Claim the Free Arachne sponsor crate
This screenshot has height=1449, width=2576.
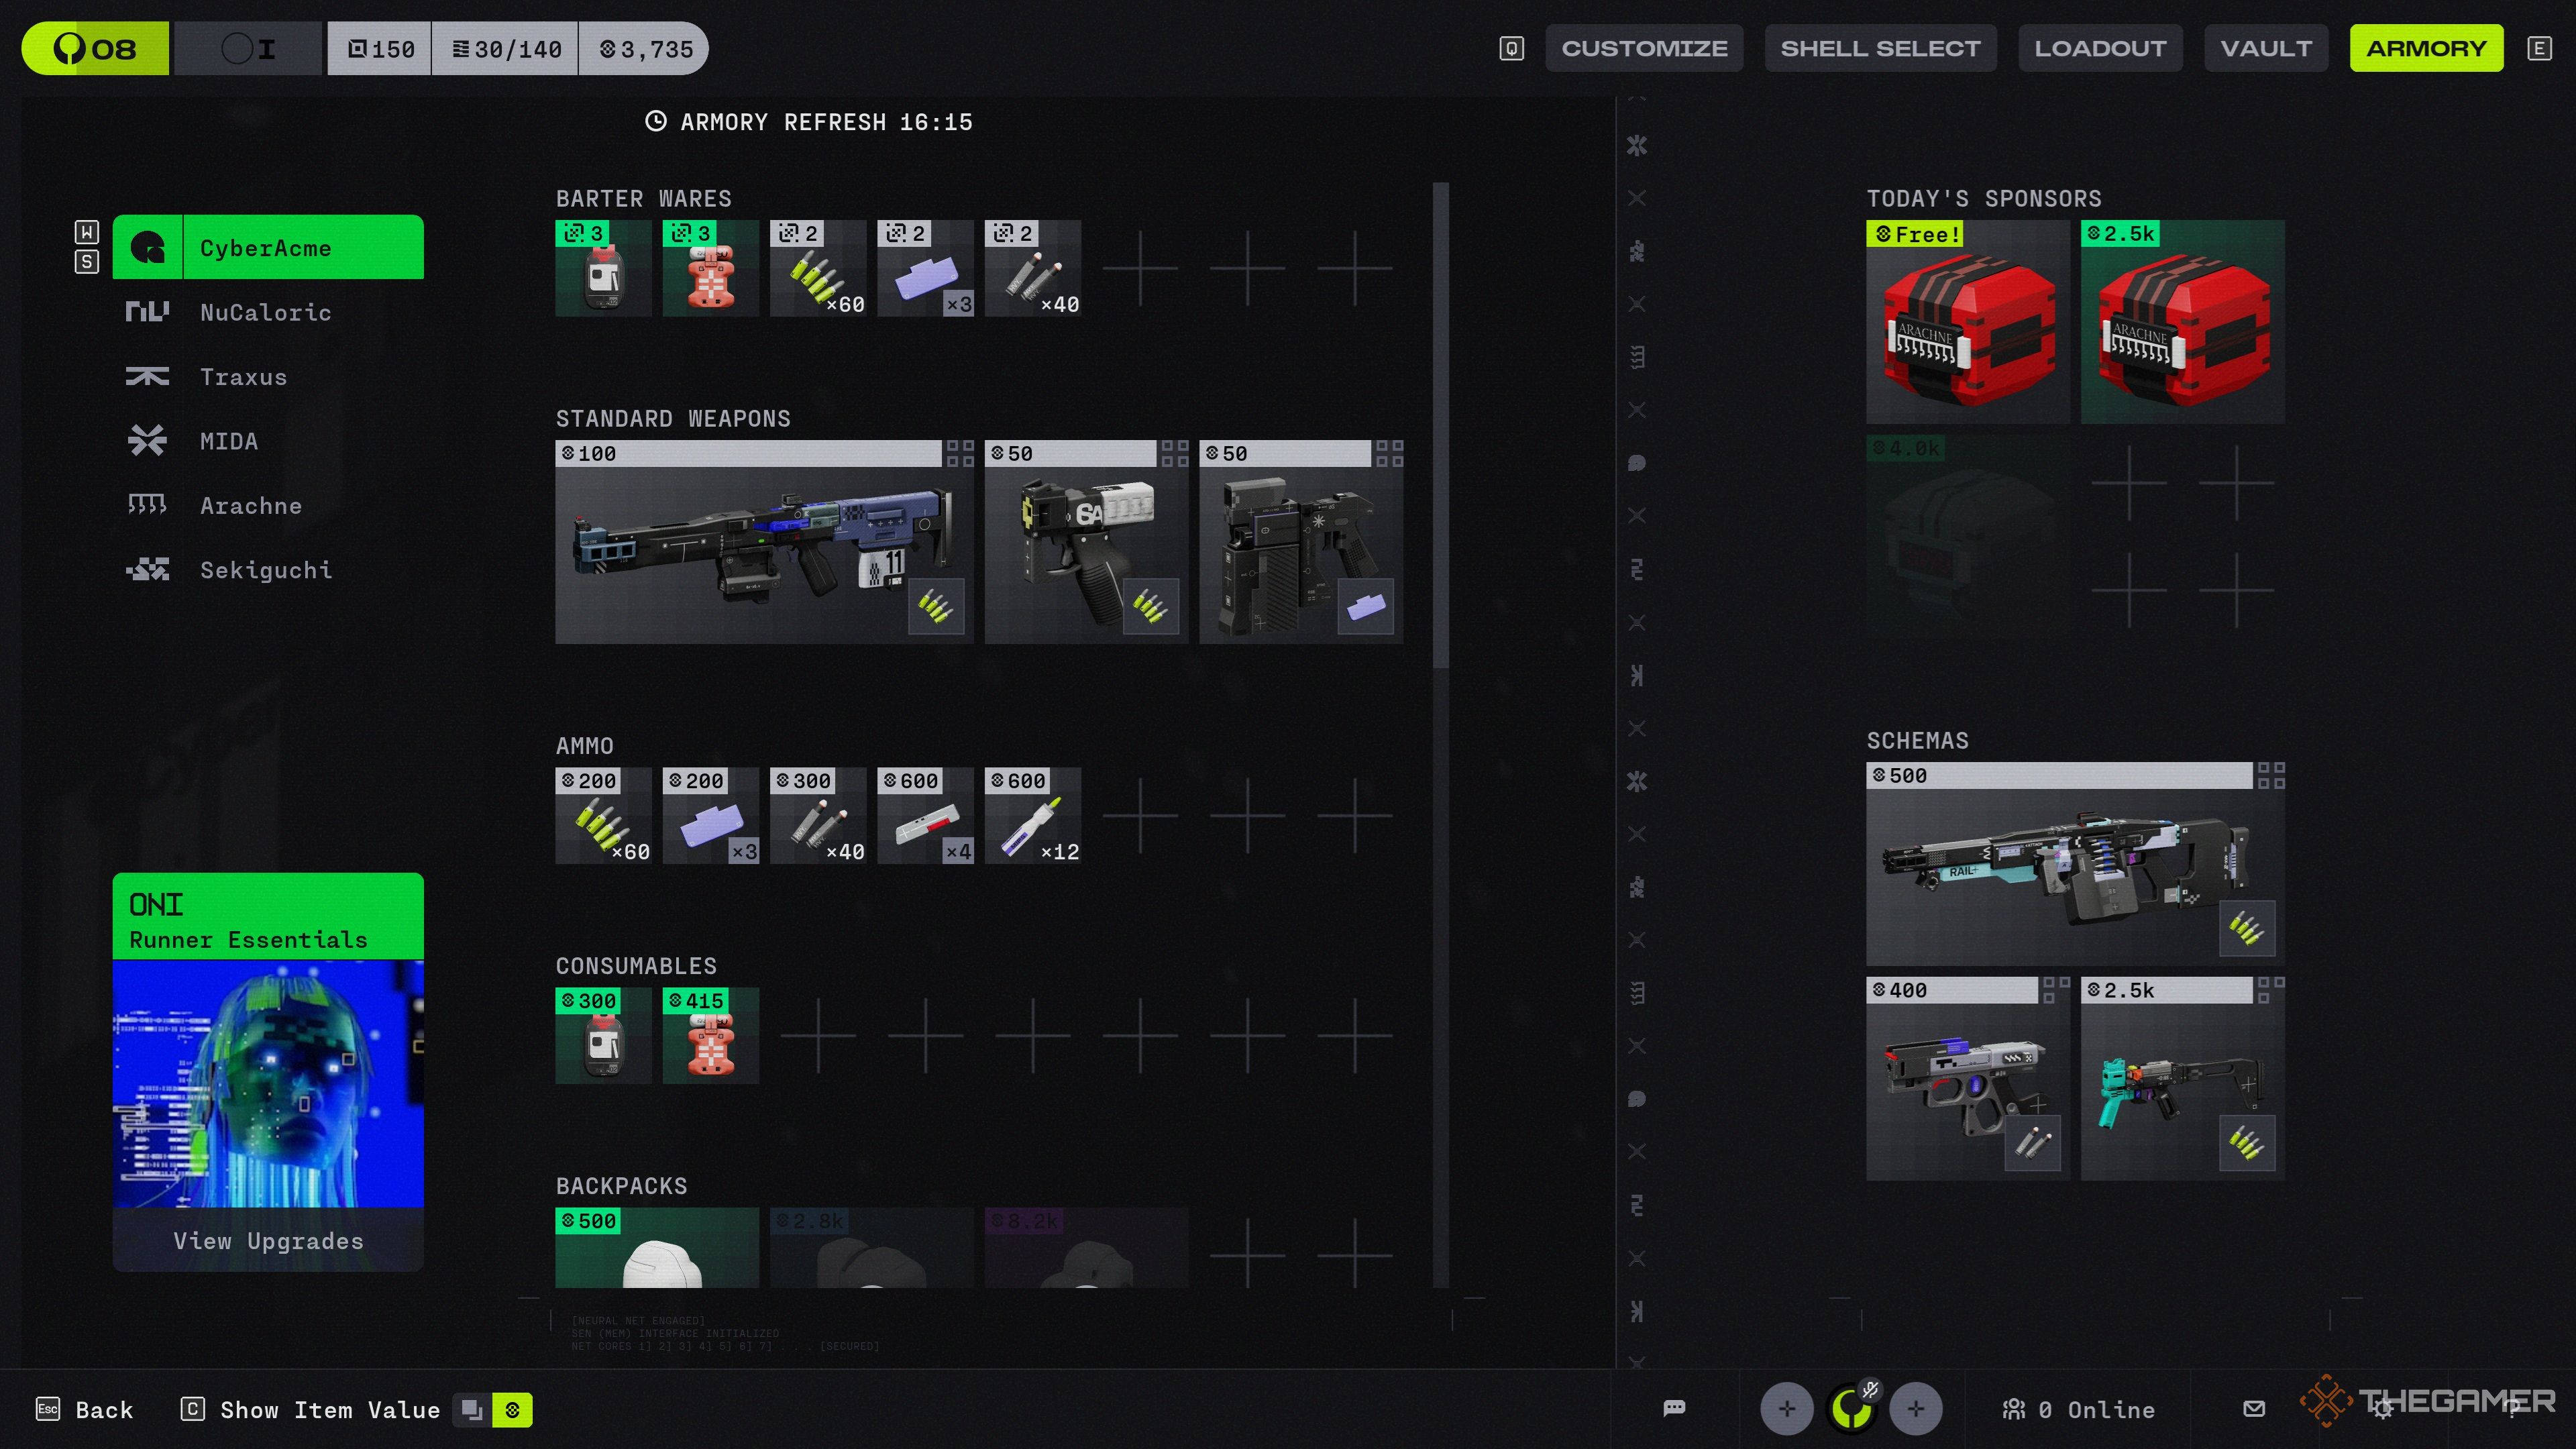1967,322
